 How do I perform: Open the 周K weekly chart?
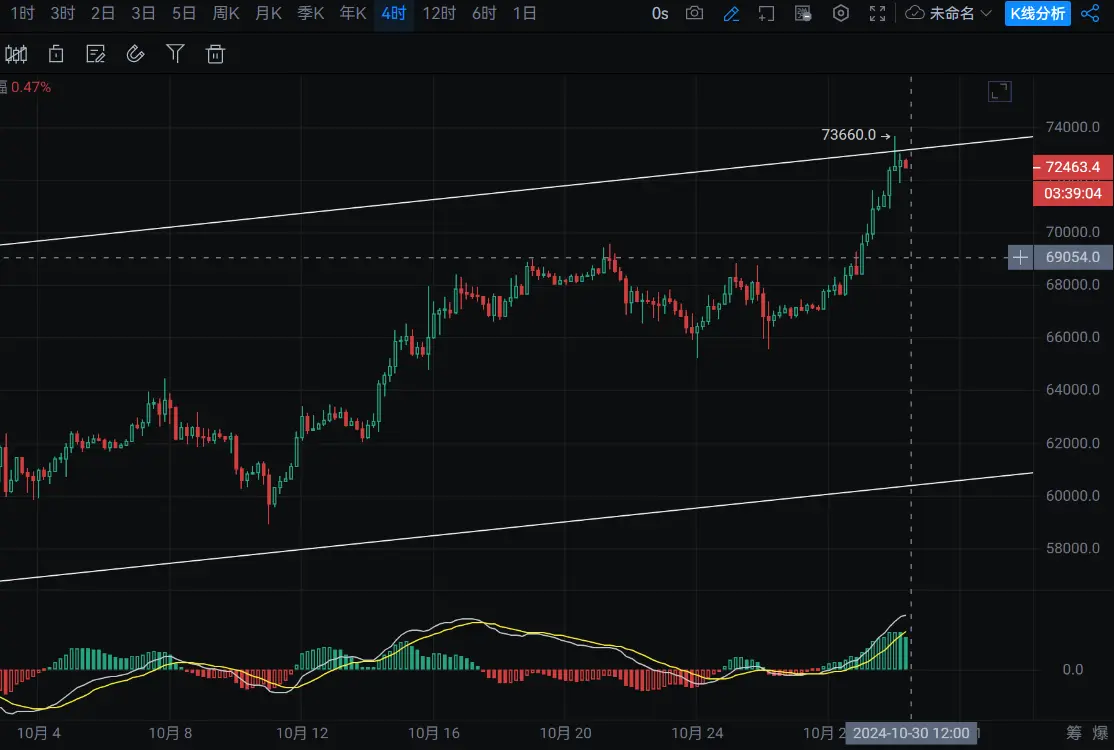[x=226, y=13]
